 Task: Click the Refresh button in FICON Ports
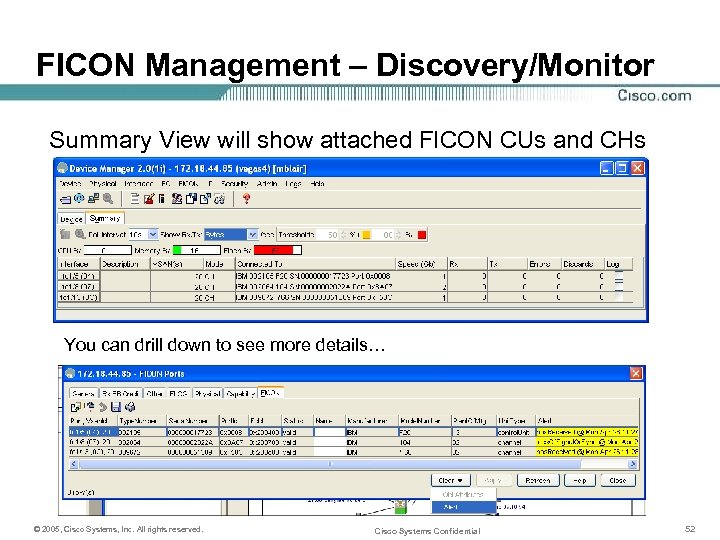[x=538, y=480]
